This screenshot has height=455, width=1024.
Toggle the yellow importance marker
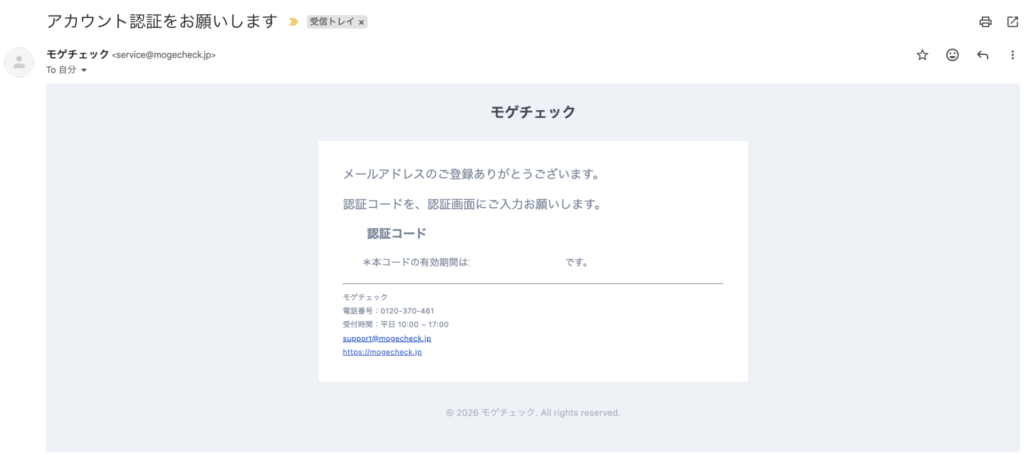click(x=293, y=21)
